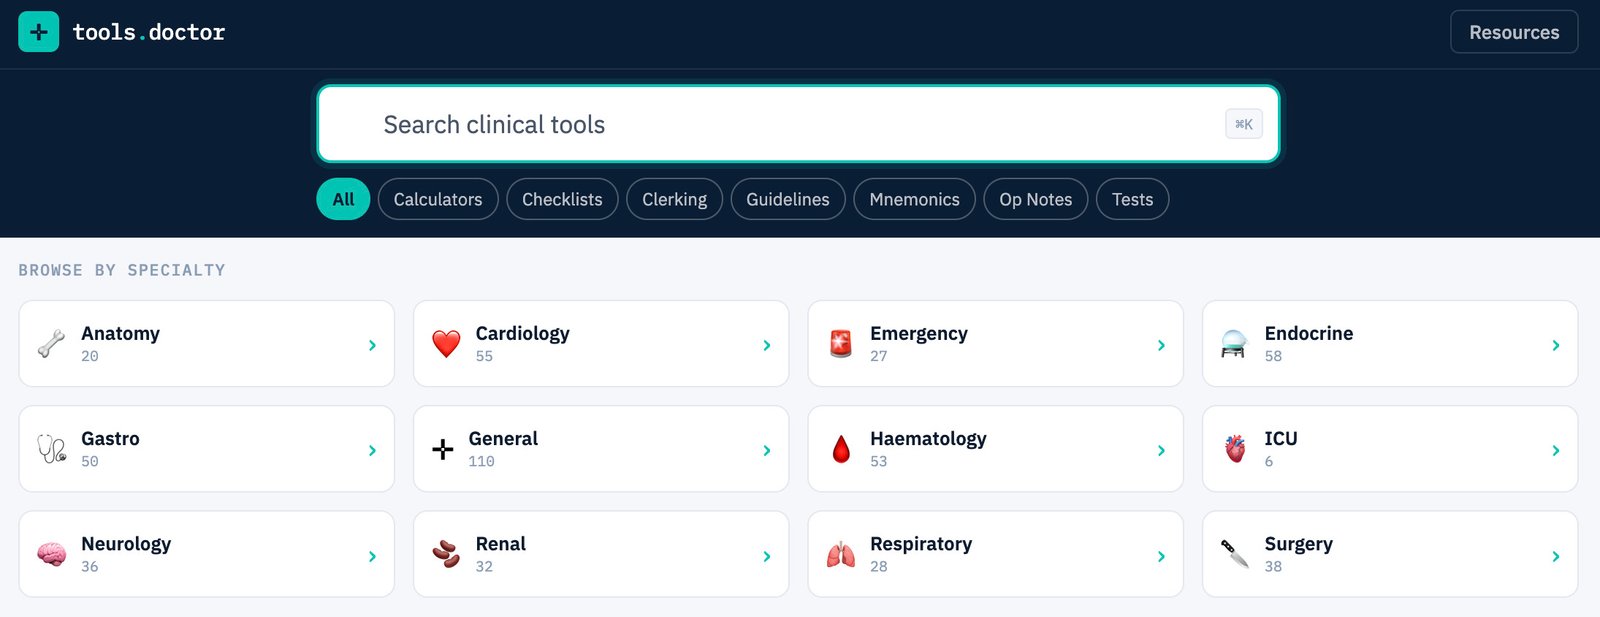Image resolution: width=1600 pixels, height=617 pixels.
Task: Click the count 36 under Neurology
Action: [x=90, y=566]
